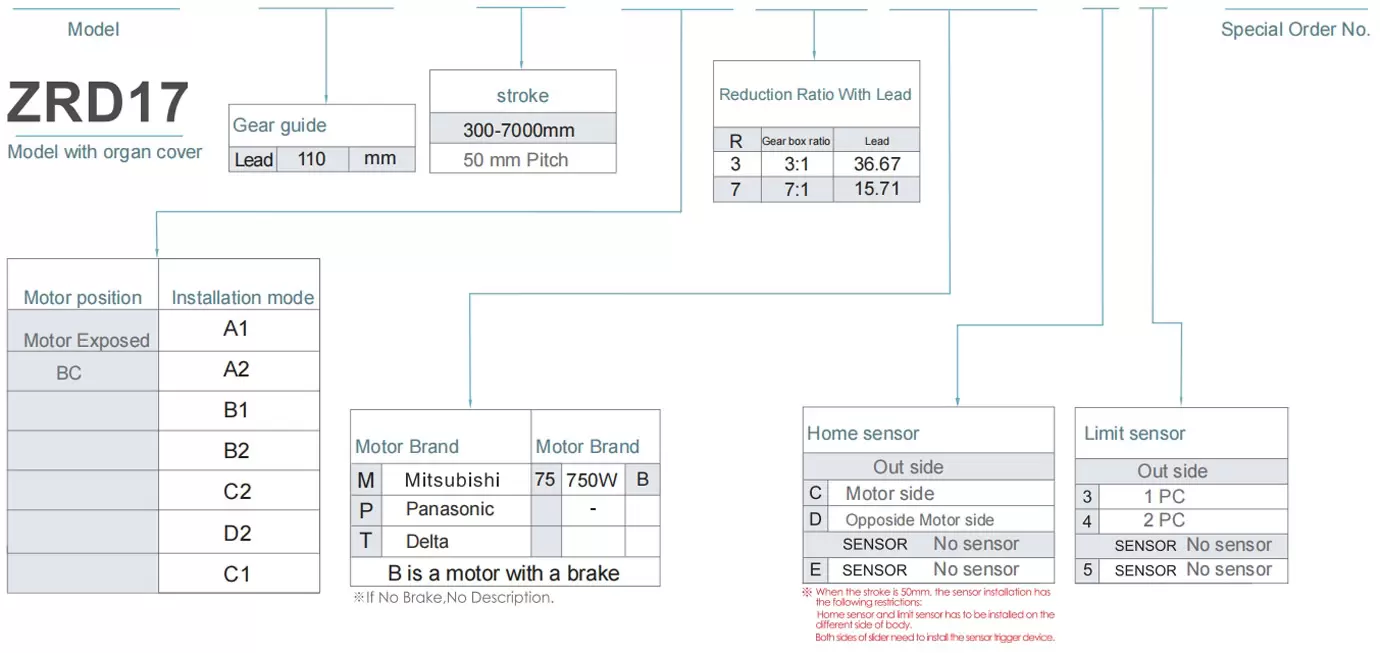
Task: Select the 50 mm Pitch cell
Action: (516, 160)
